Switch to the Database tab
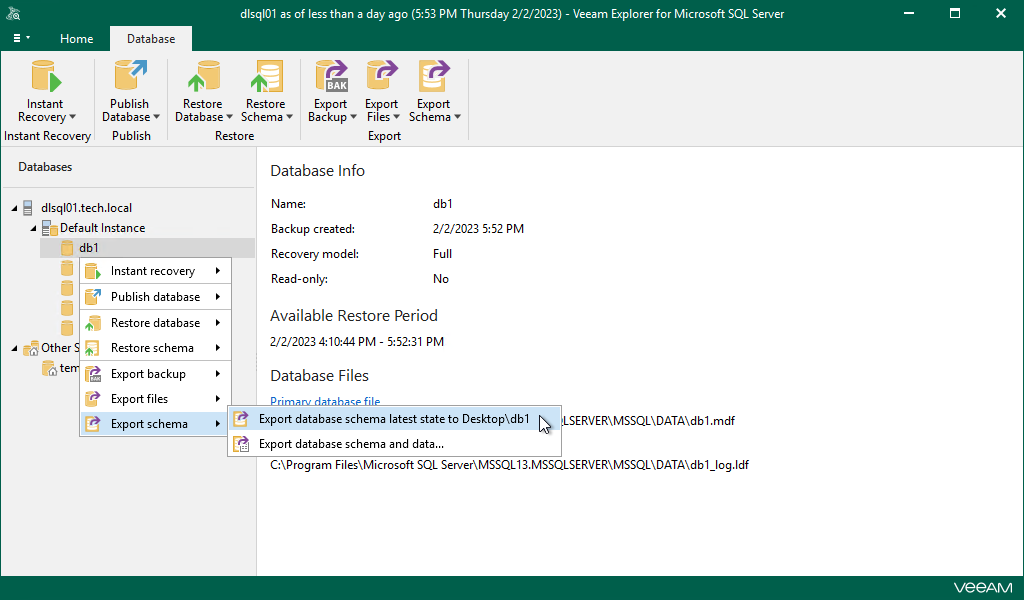The image size is (1024, 600). click(151, 39)
